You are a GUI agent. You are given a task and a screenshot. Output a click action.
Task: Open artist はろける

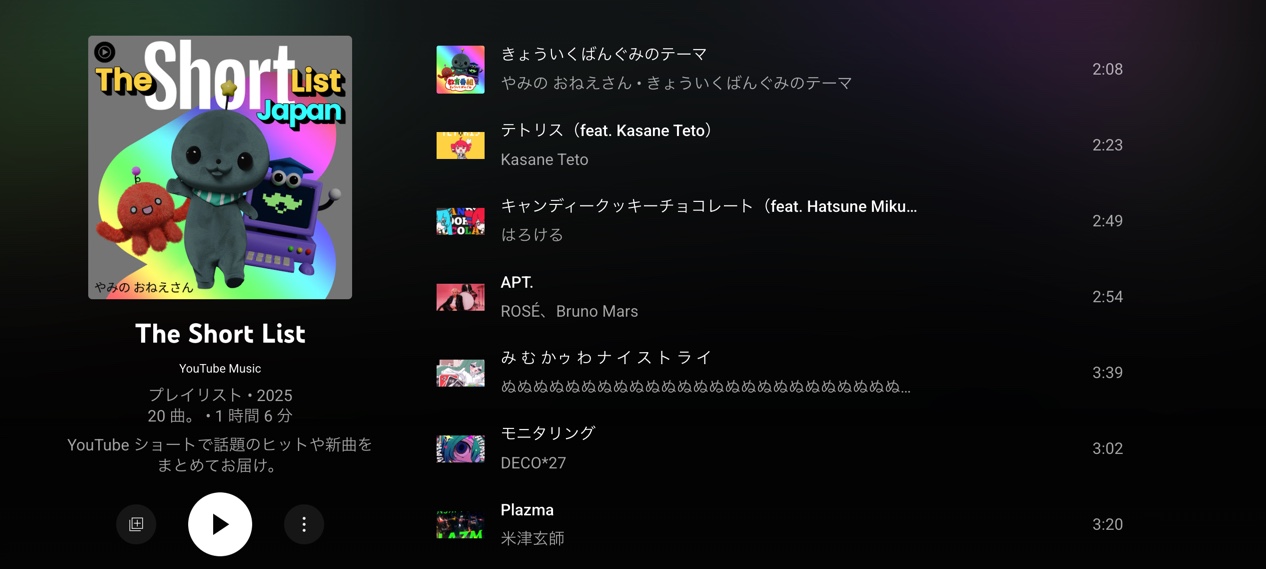click(x=532, y=235)
